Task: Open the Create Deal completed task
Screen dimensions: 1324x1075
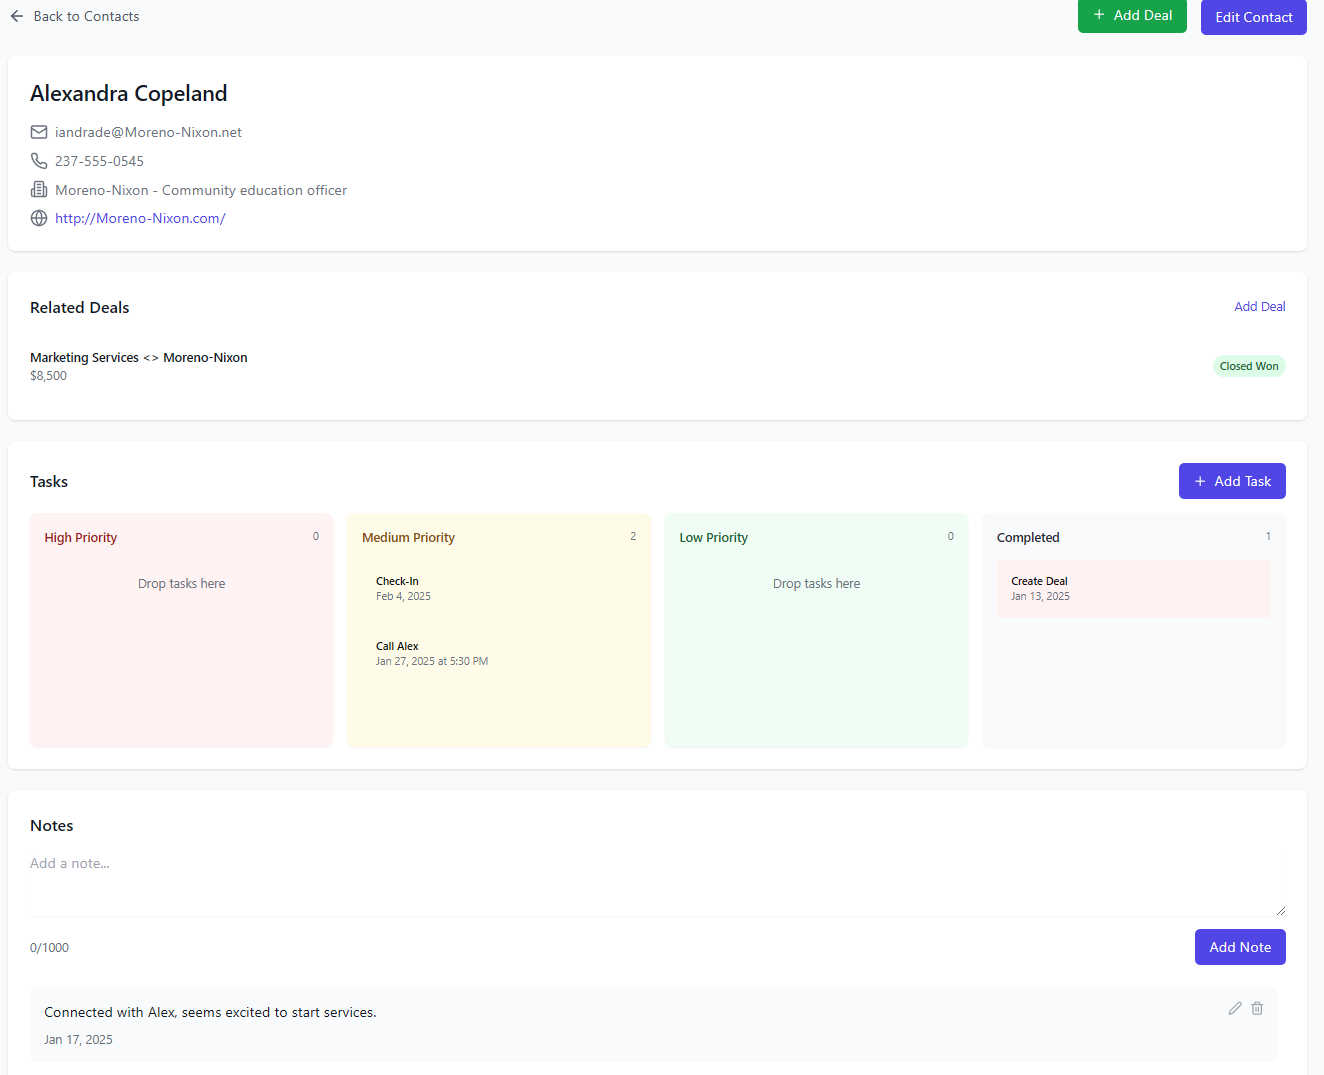Action: click(x=1133, y=588)
